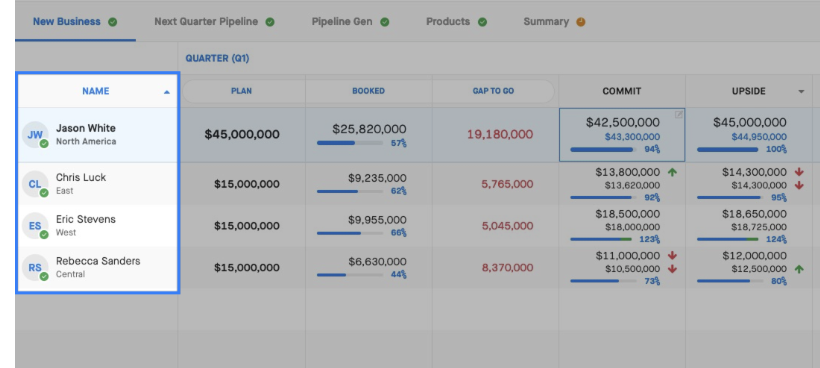The width and height of the screenshot is (820, 368).
Task: Select the Eric Stevens name
Action: click(x=86, y=219)
